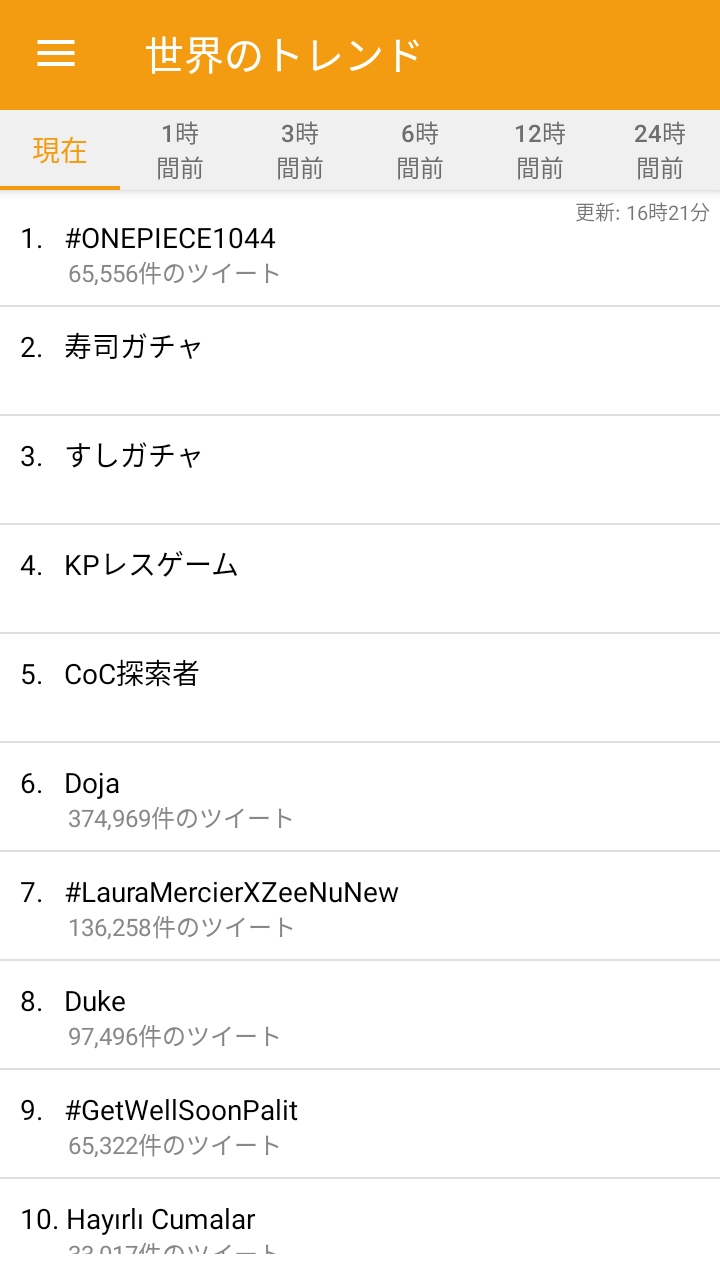720x1270 pixels.
Task: Open the hamburger navigation menu
Action: tap(56, 54)
